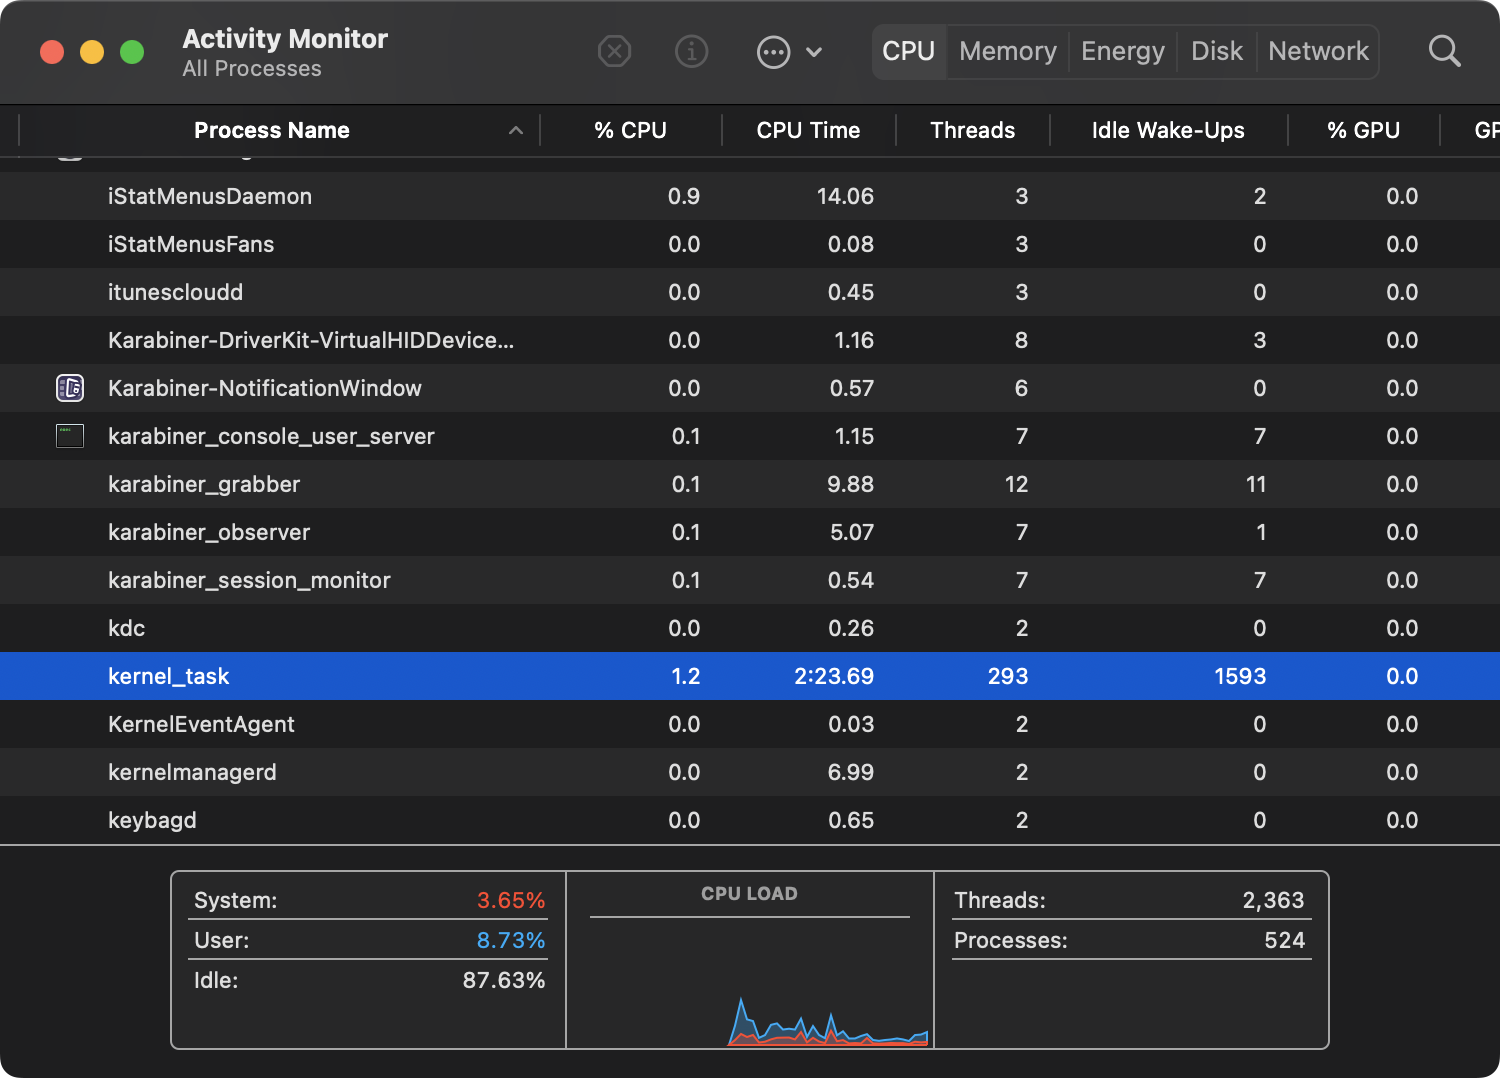Switch to the Network tab
Screen dimensions: 1500x1078
1318,51
